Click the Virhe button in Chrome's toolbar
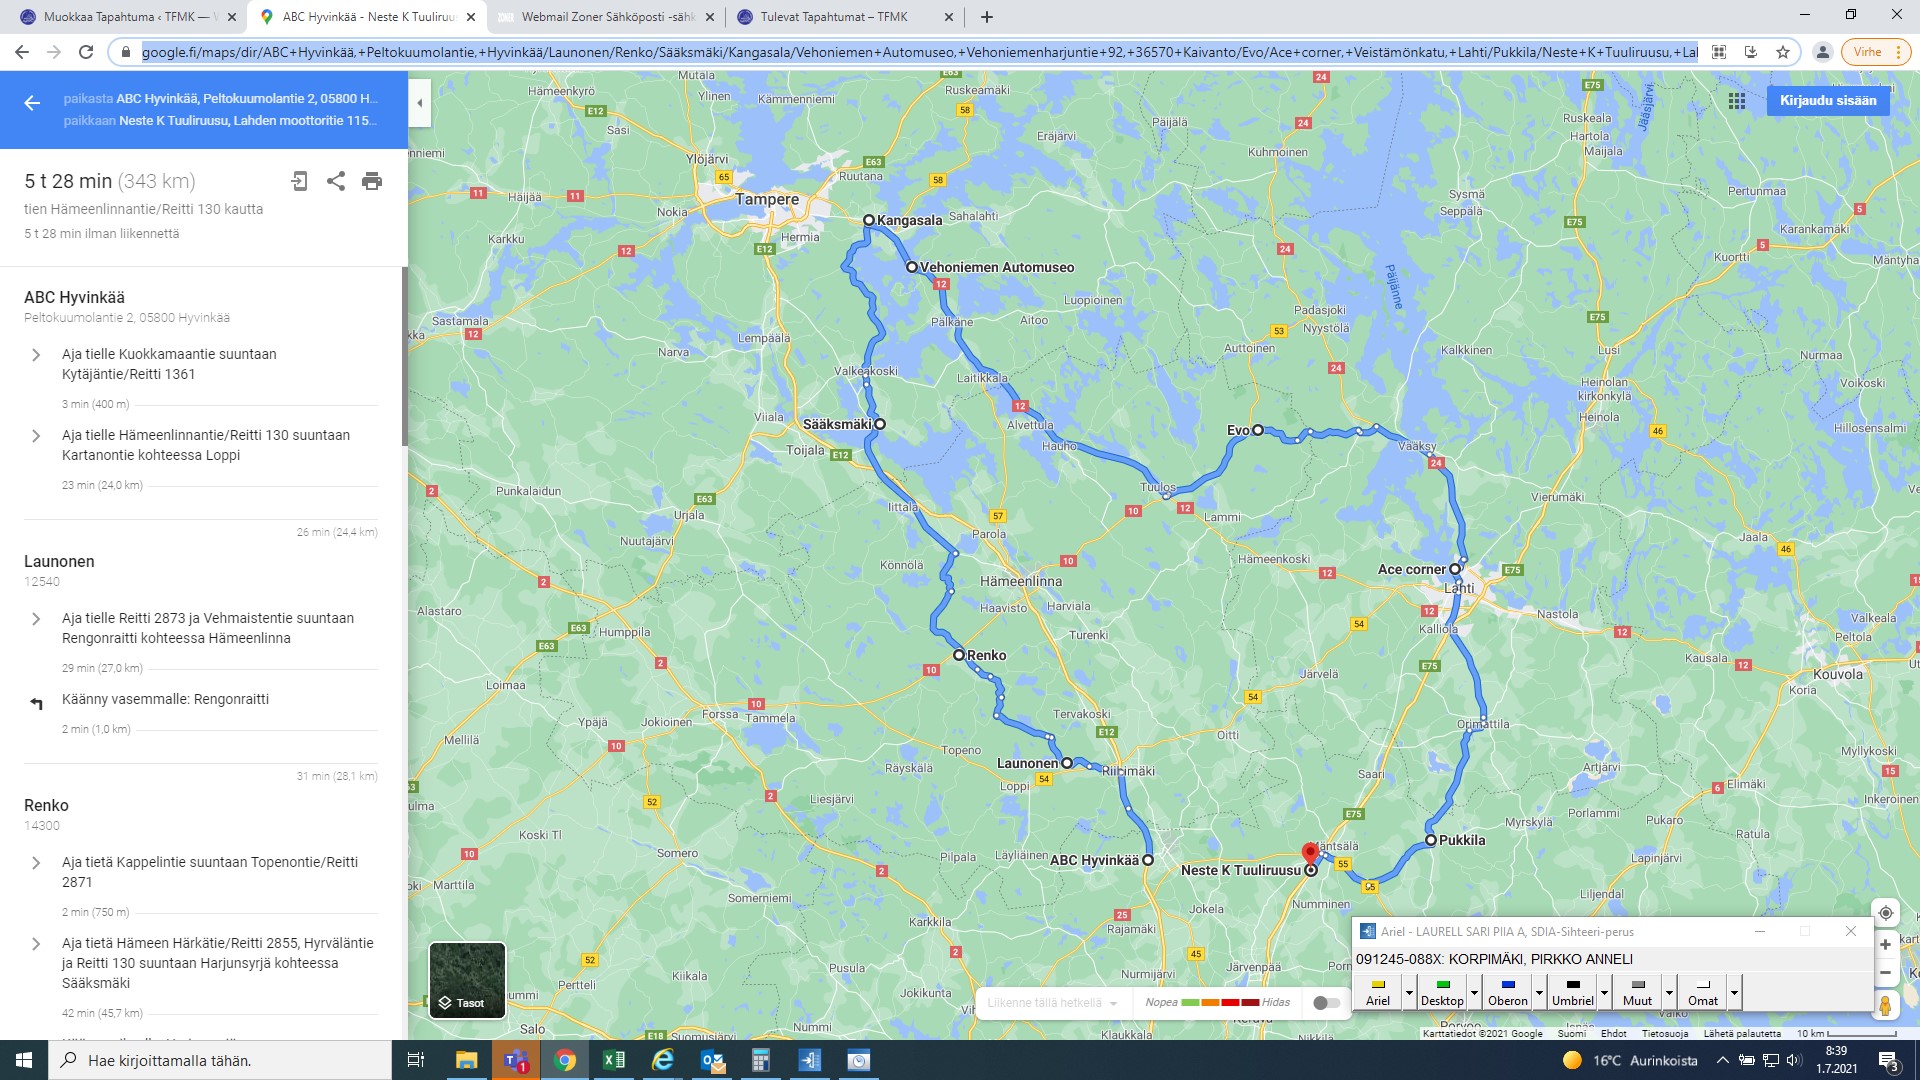Image resolution: width=1920 pixels, height=1080 pixels. pos(1874,52)
